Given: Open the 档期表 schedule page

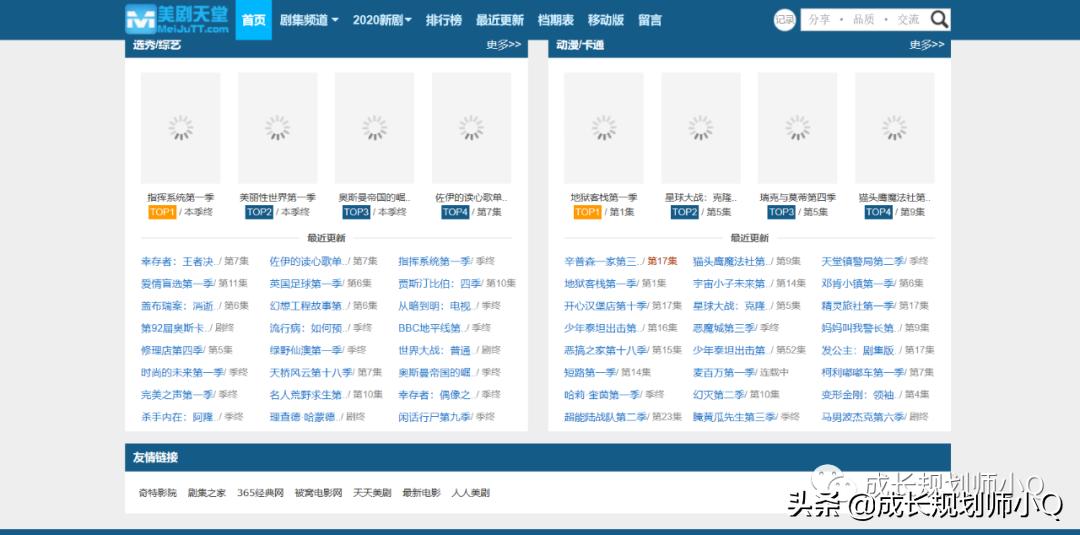Looking at the screenshot, I should 555,20.
